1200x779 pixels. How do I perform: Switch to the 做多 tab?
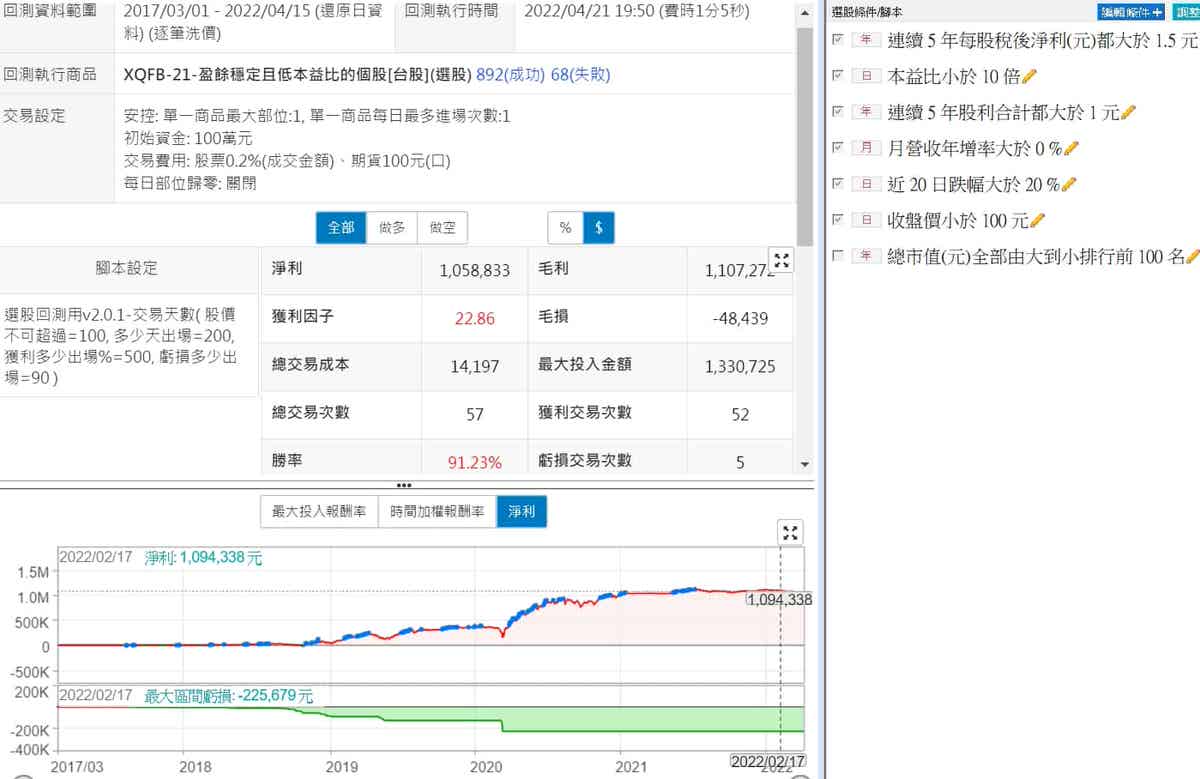coord(391,228)
